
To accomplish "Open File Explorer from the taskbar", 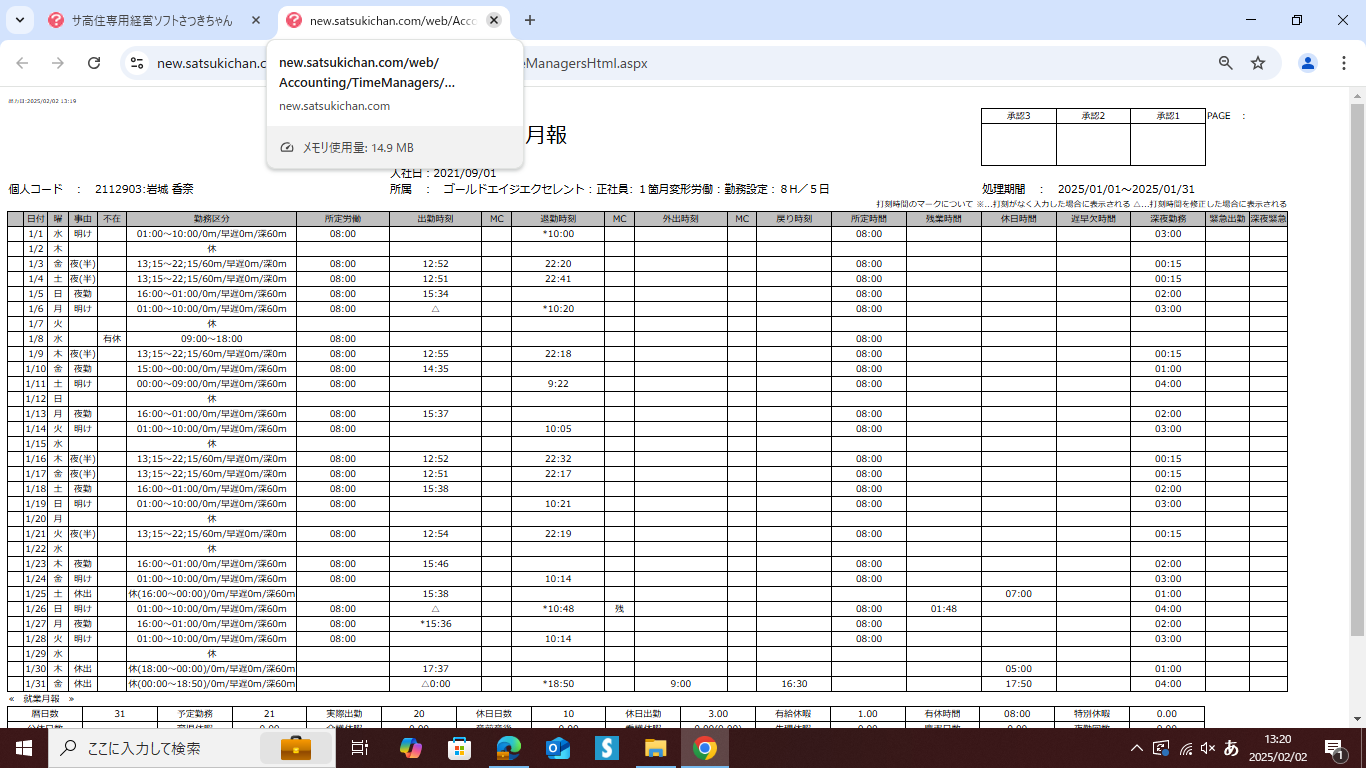I will tap(655, 748).
